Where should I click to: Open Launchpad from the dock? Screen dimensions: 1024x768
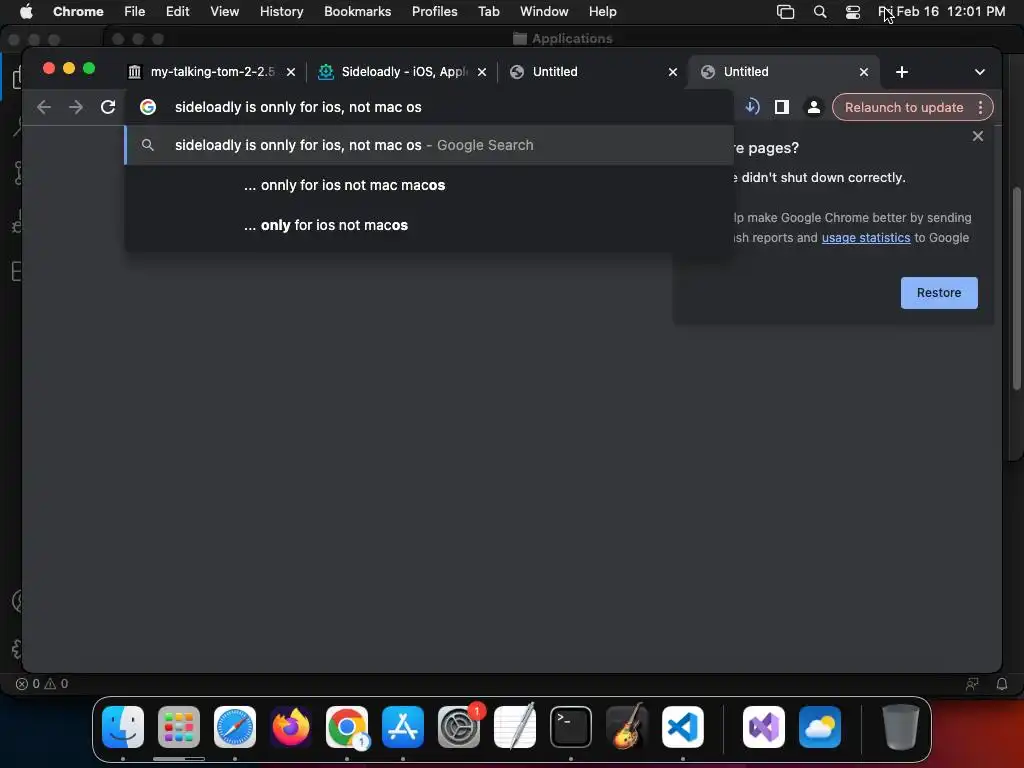coord(179,727)
